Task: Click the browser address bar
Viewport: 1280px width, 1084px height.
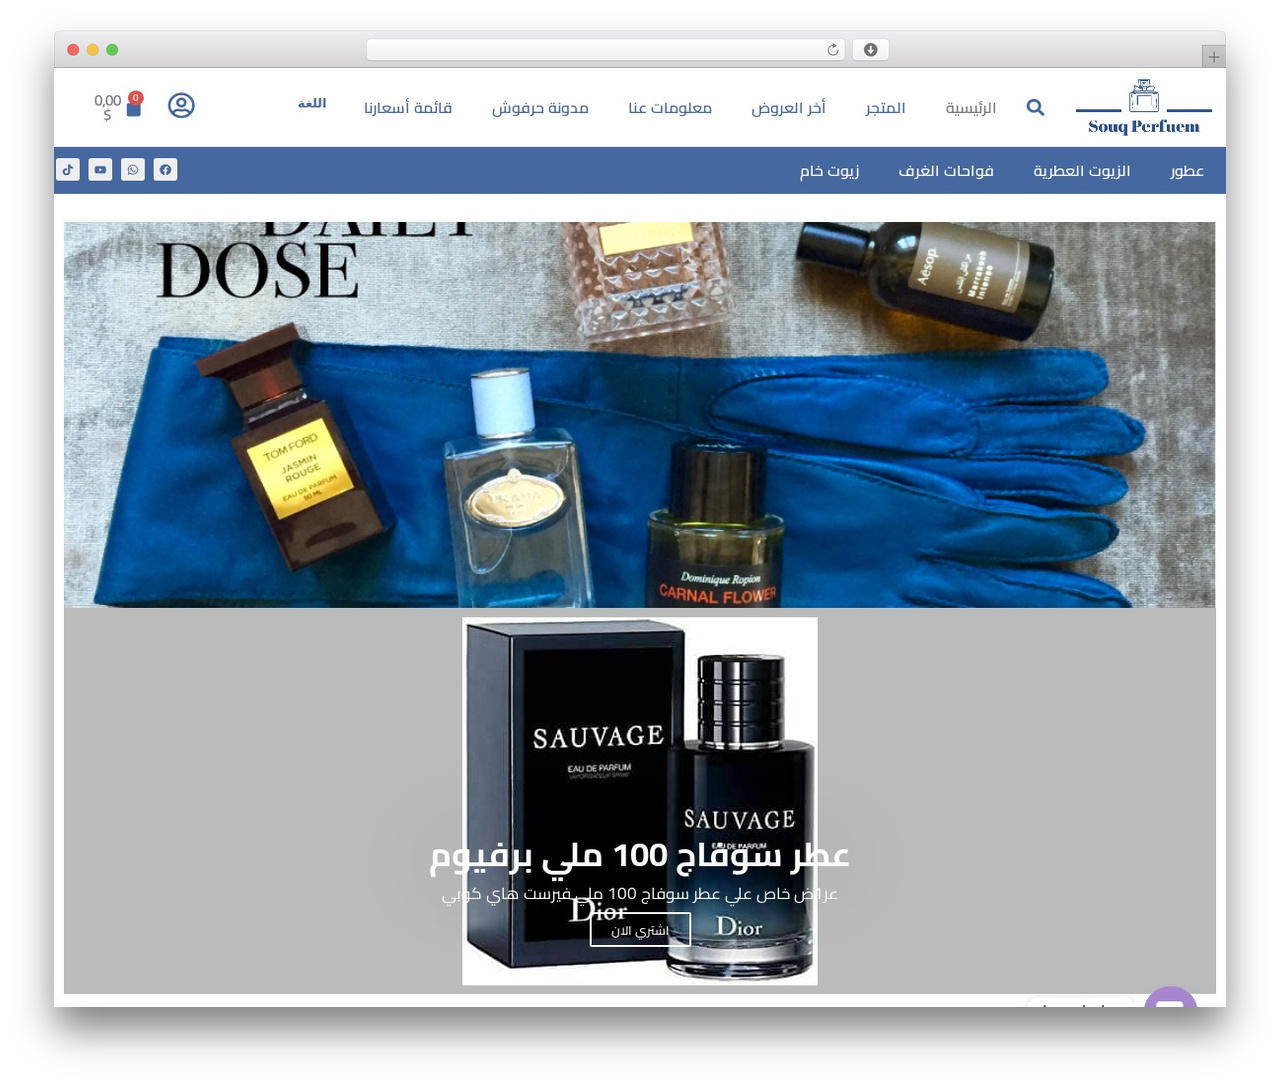Action: [x=606, y=50]
